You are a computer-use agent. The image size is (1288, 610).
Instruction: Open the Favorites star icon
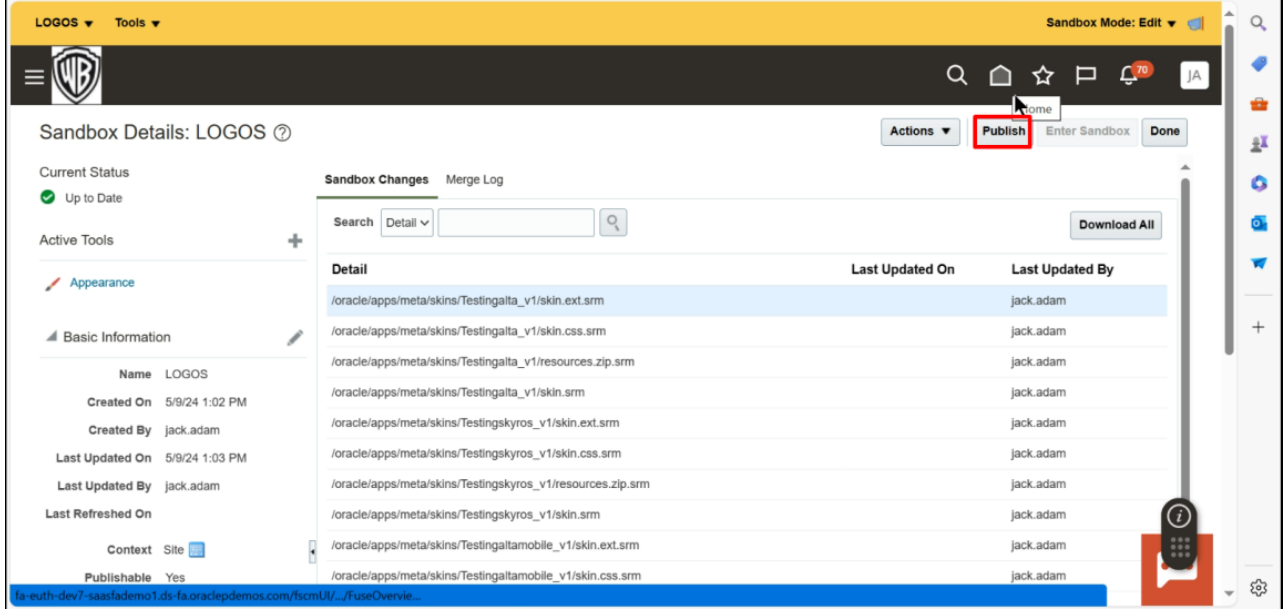(1042, 74)
